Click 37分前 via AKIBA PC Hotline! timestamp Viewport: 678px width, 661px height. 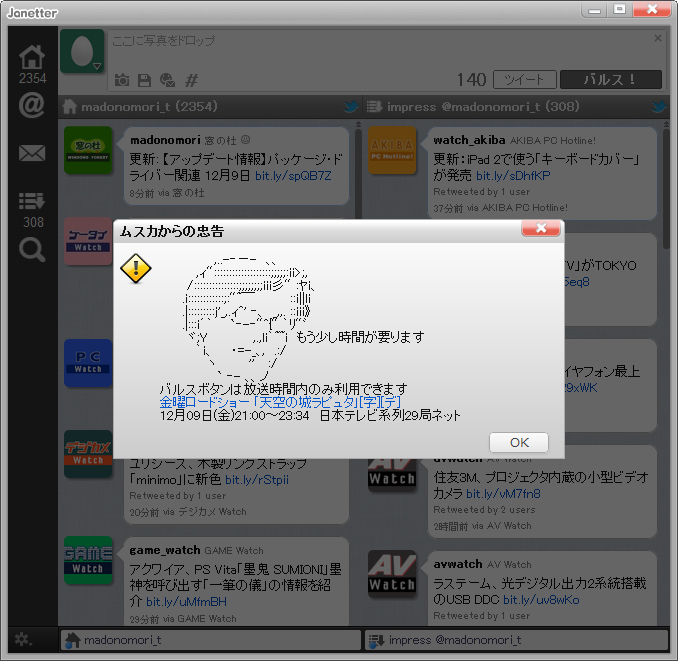(500, 208)
